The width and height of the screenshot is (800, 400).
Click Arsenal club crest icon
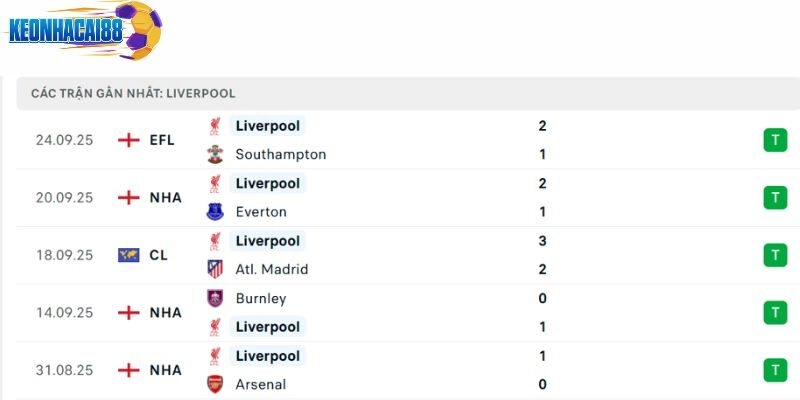pyautogui.click(x=215, y=384)
